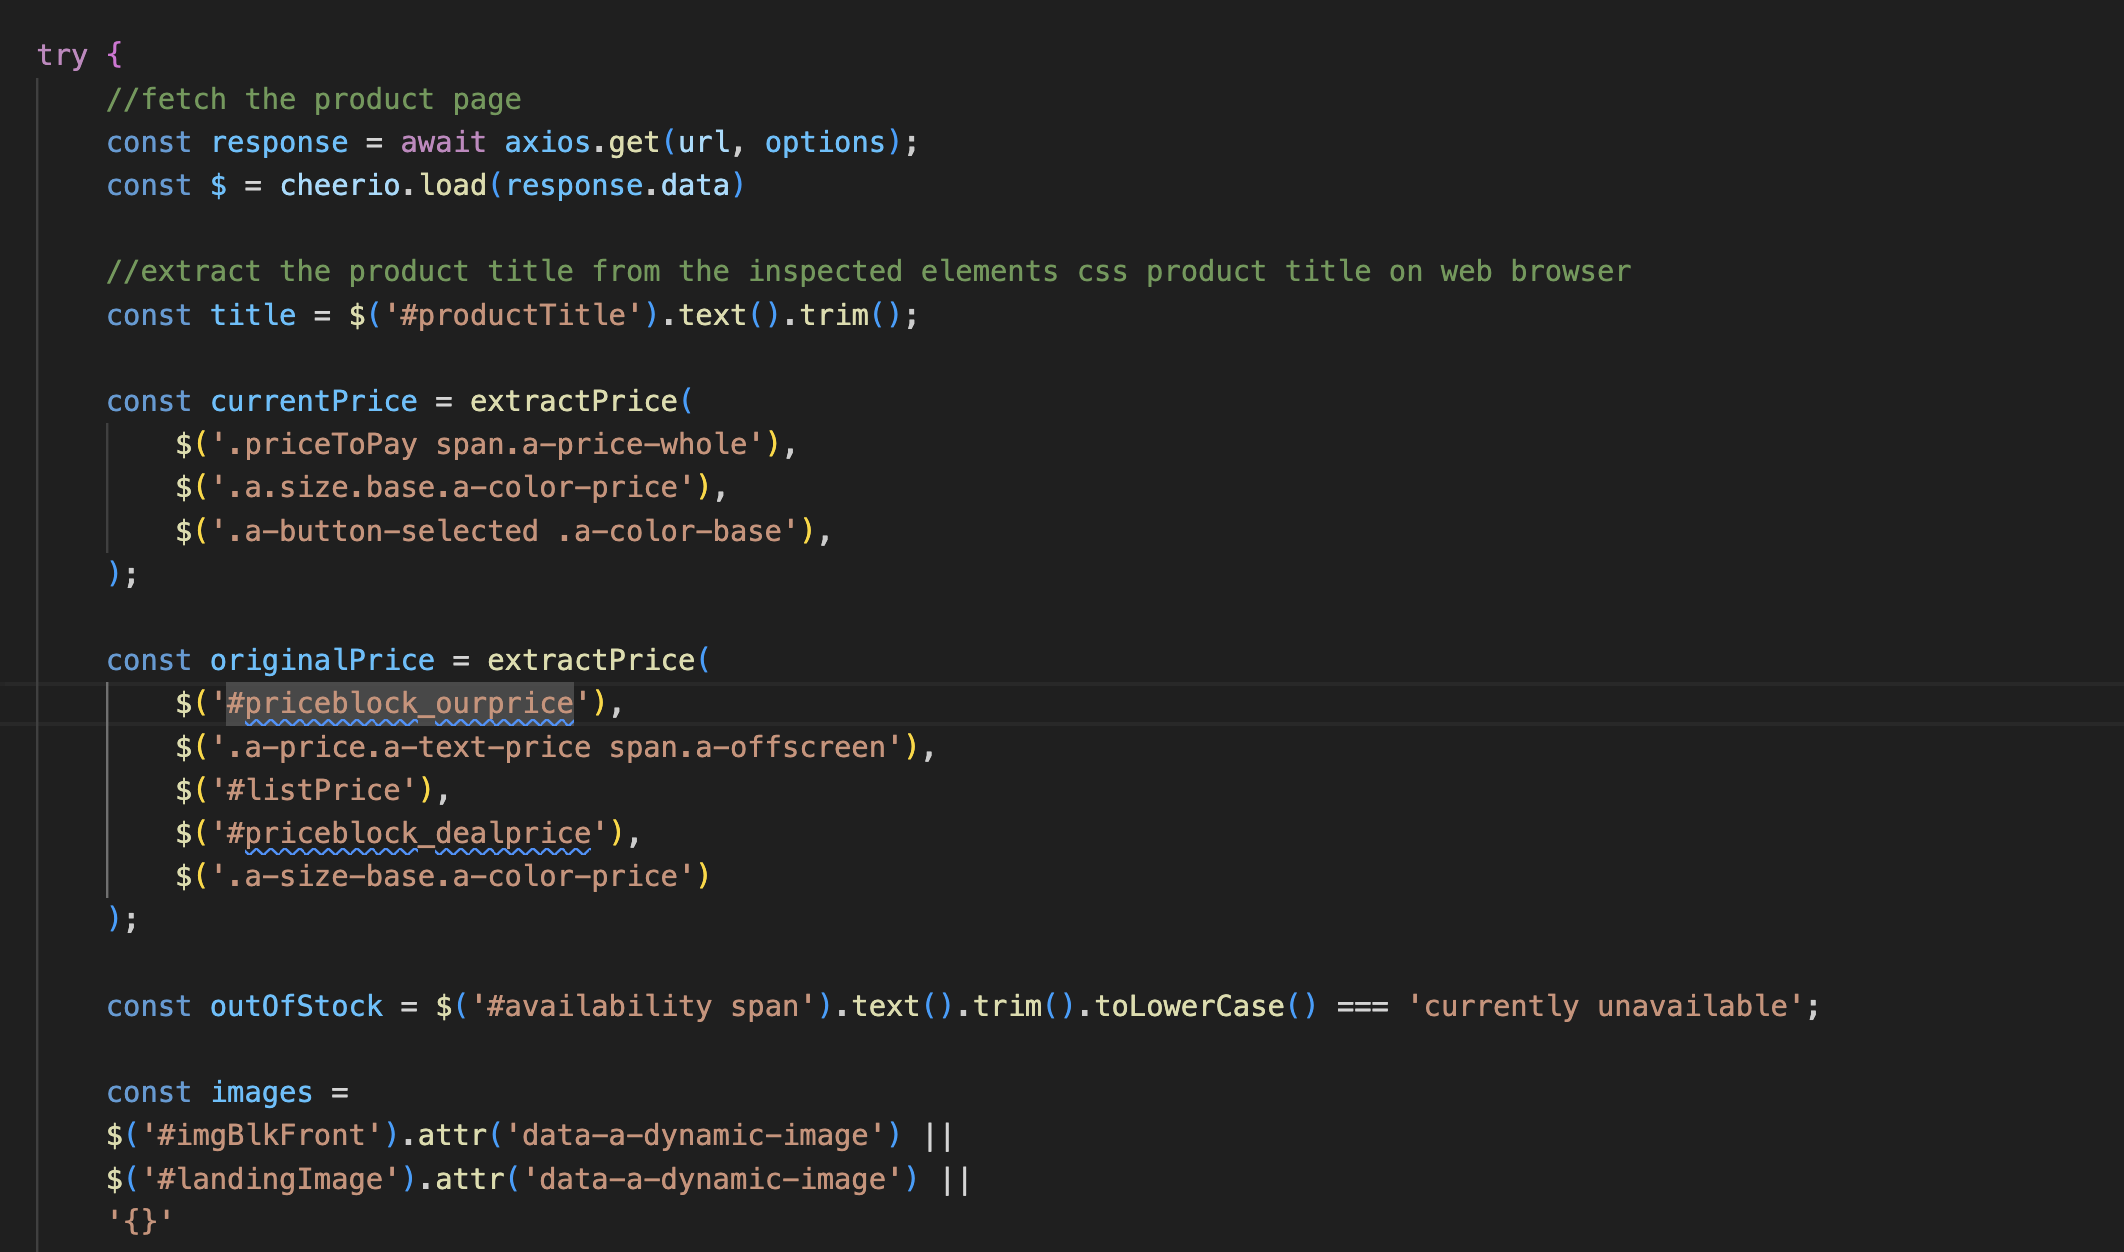Click the 'outOfStock' variable name

(x=296, y=1006)
